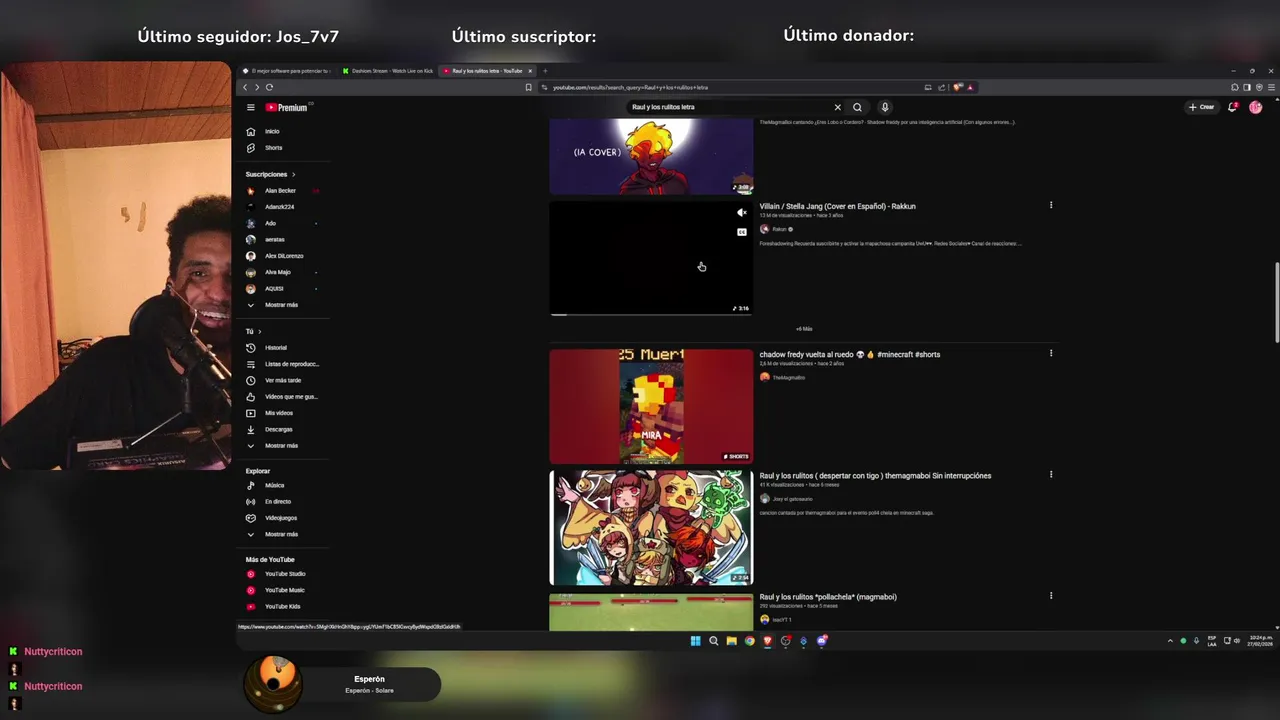Start voice search with the microphone

[885, 107]
